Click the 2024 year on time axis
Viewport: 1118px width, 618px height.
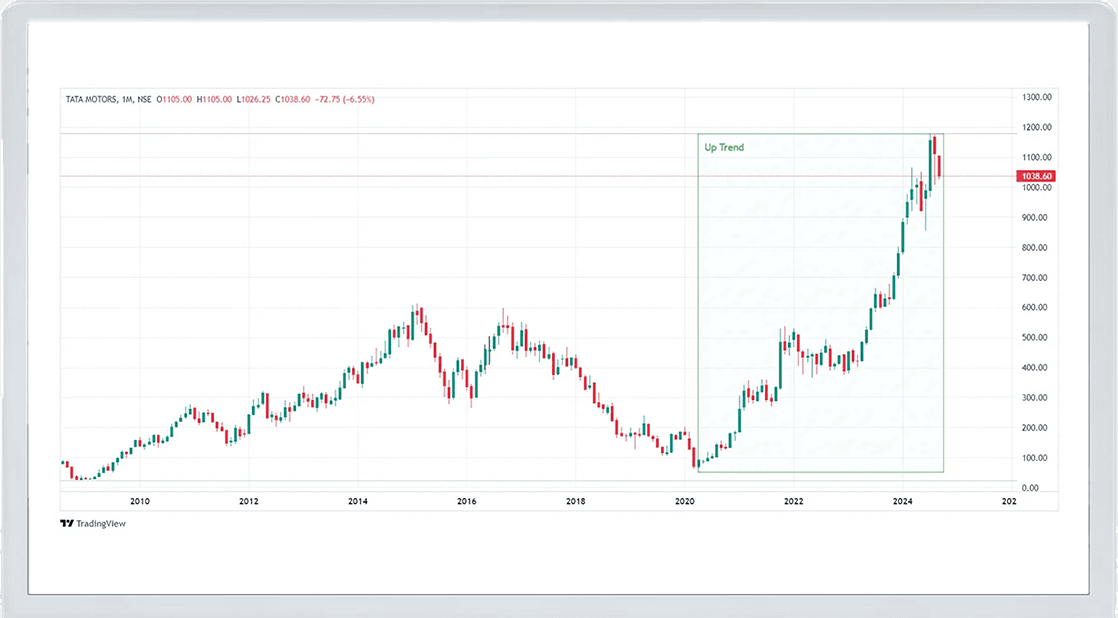click(x=902, y=502)
